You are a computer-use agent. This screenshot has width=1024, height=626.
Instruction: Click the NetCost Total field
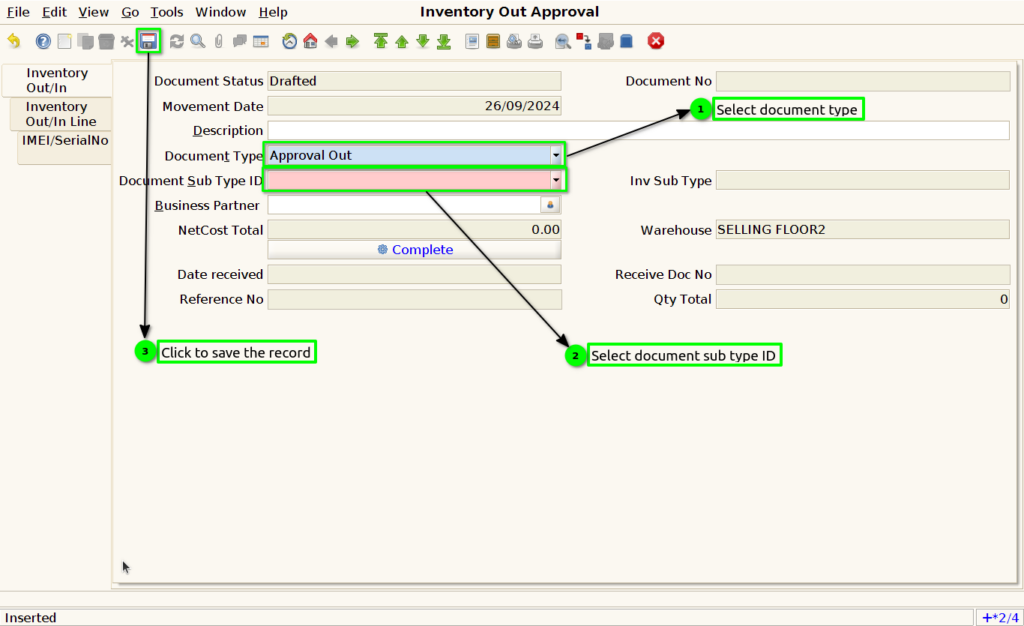(415, 230)
